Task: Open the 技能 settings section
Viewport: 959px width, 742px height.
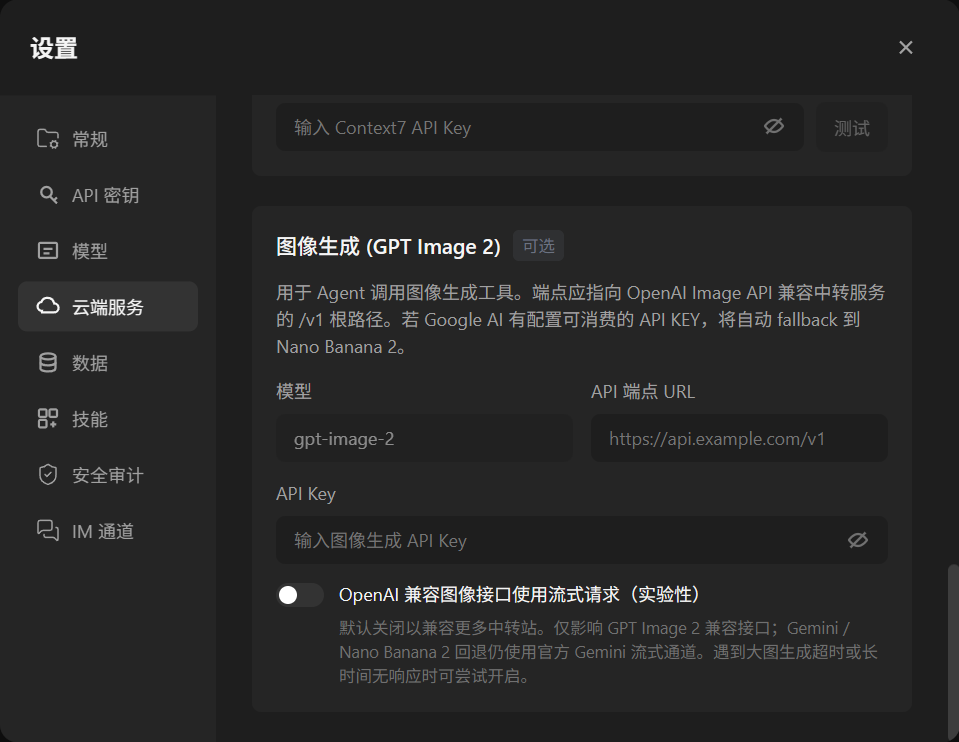Action: coord(108,419)
